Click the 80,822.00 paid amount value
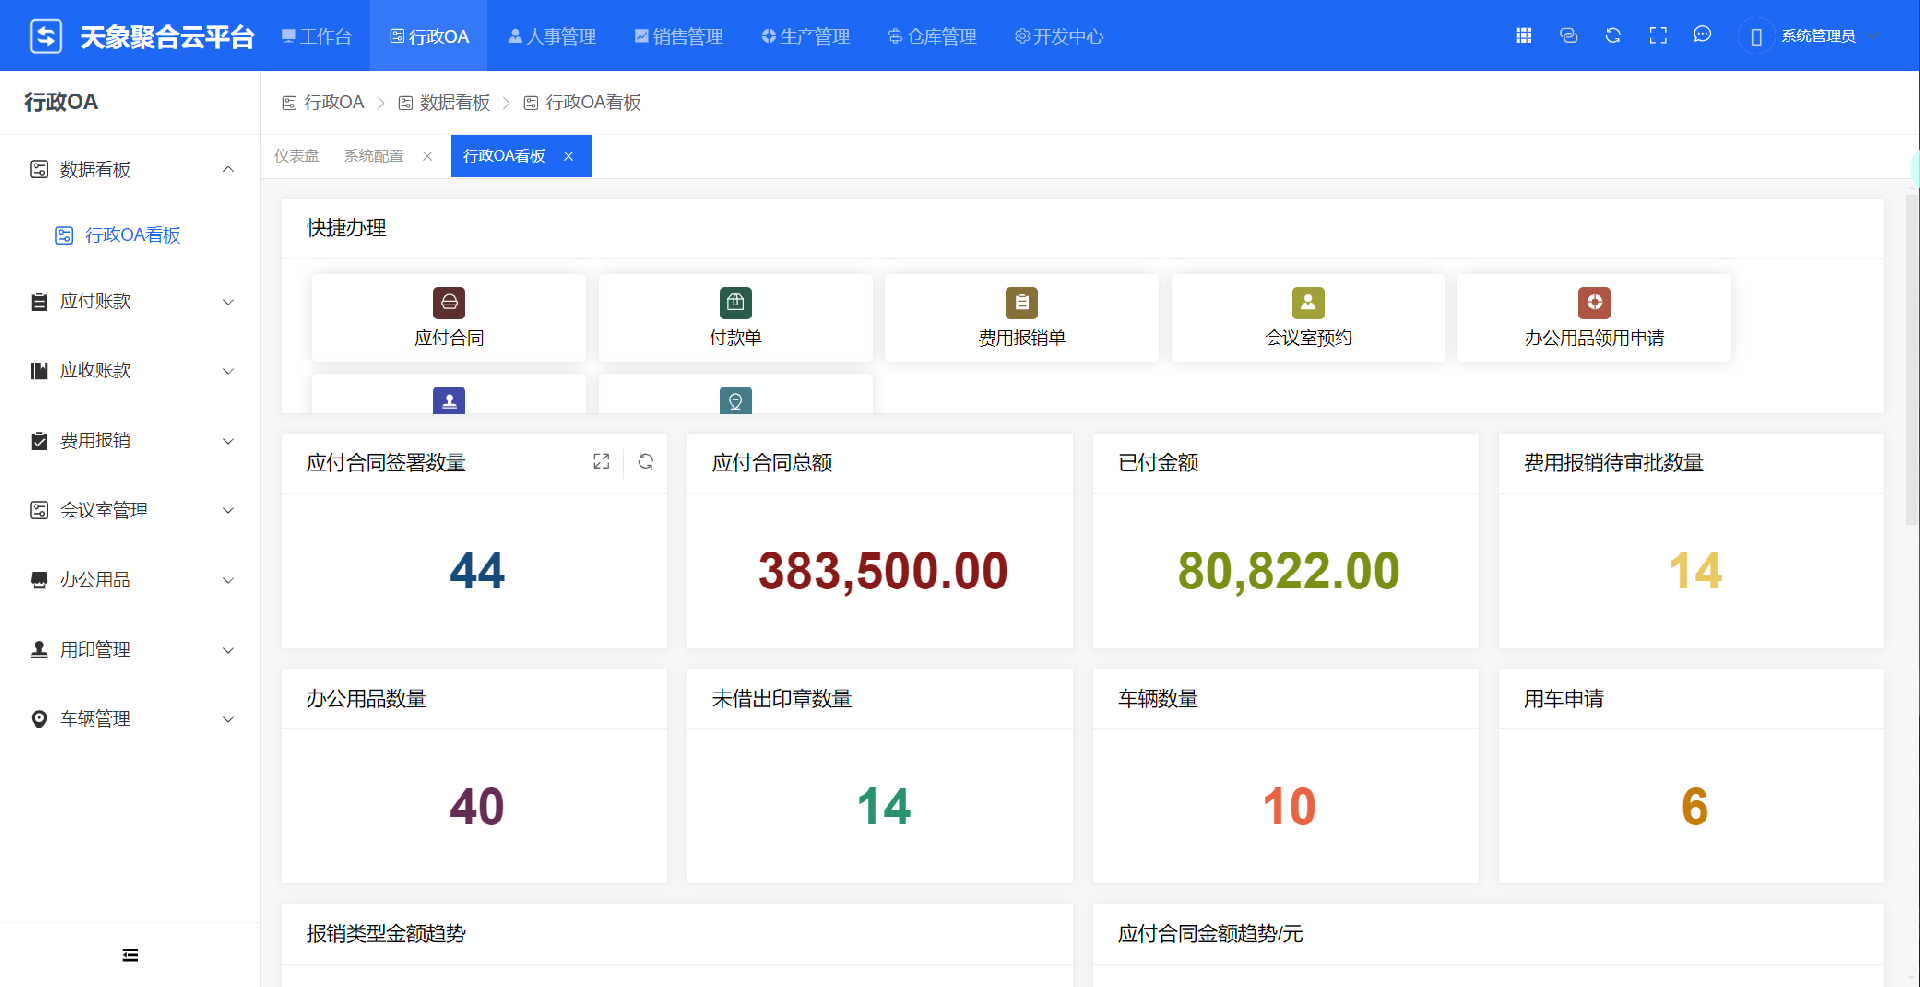This screenshot has width=1920, height=987. 1288,571
